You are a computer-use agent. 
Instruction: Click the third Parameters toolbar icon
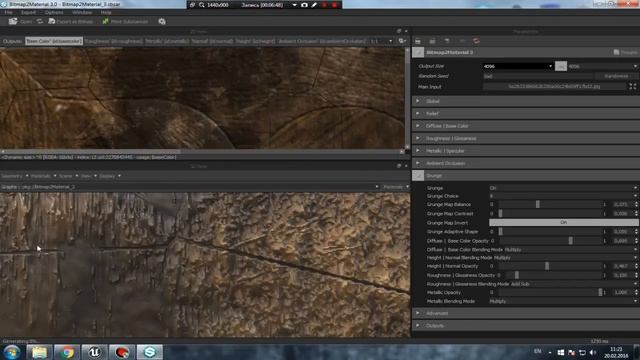click(447, 41)
